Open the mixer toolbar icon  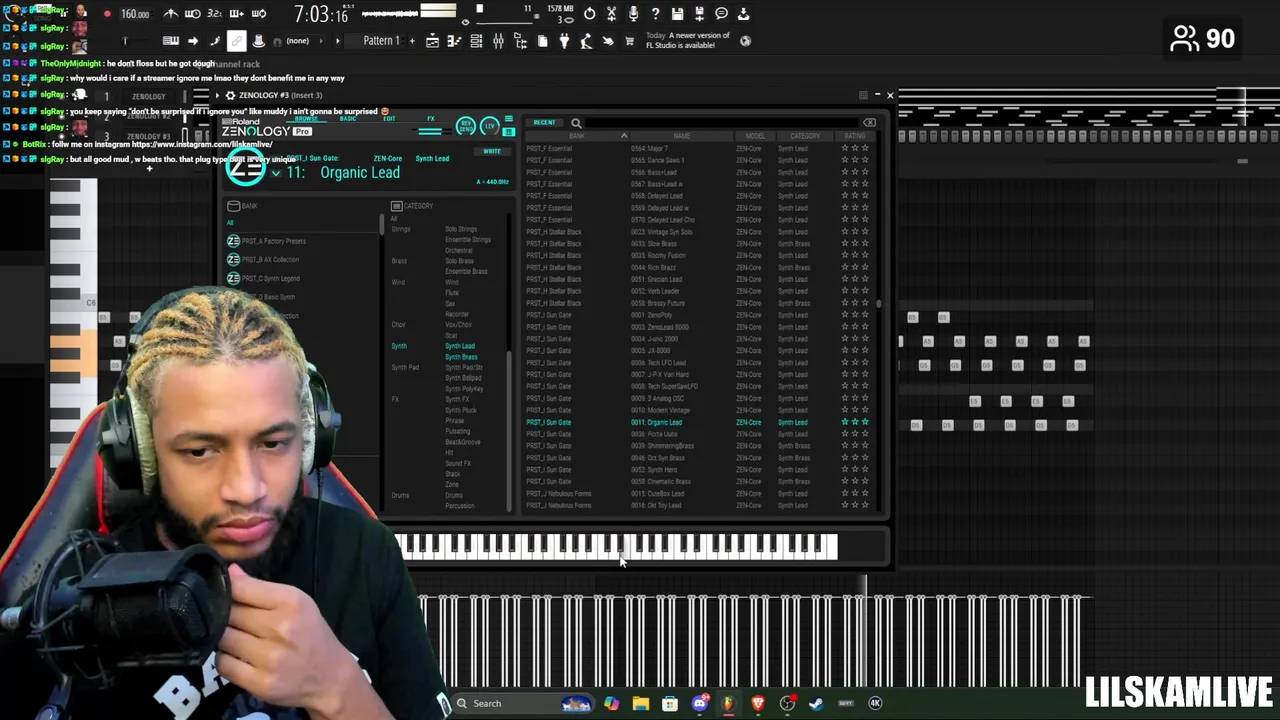498,41
